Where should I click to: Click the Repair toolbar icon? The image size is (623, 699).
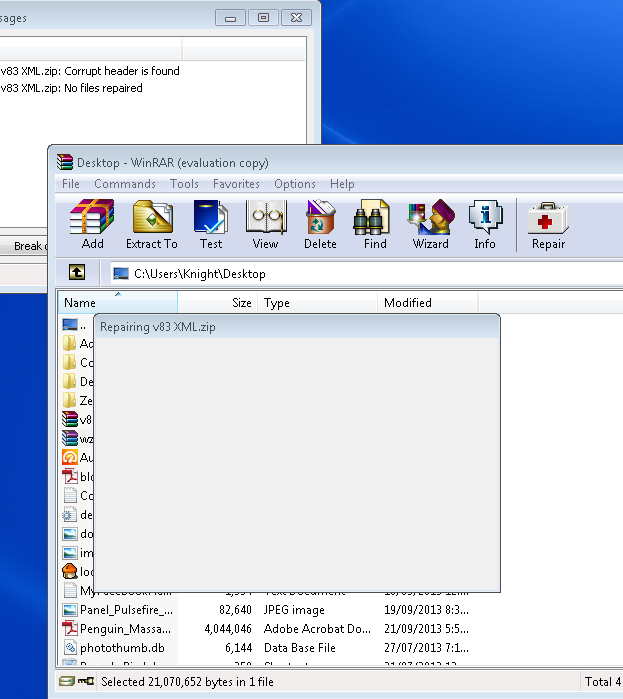[548, 218]
